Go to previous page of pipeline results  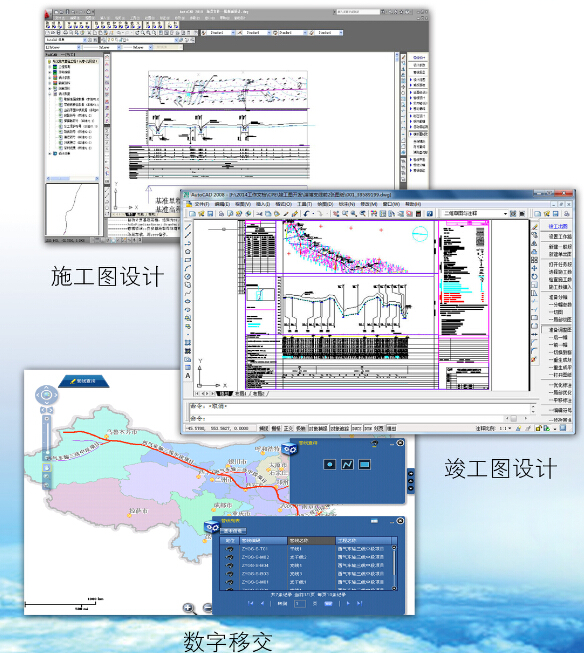click(262, 603)
